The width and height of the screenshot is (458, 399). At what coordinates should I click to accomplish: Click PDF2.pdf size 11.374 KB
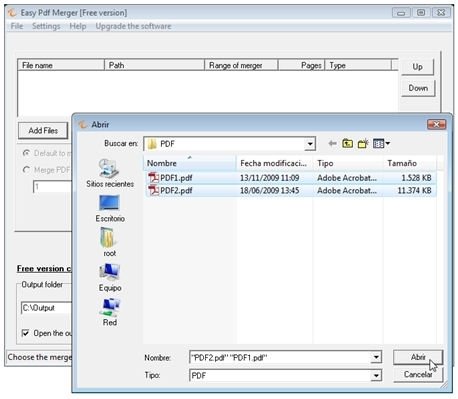coord(414,190)
